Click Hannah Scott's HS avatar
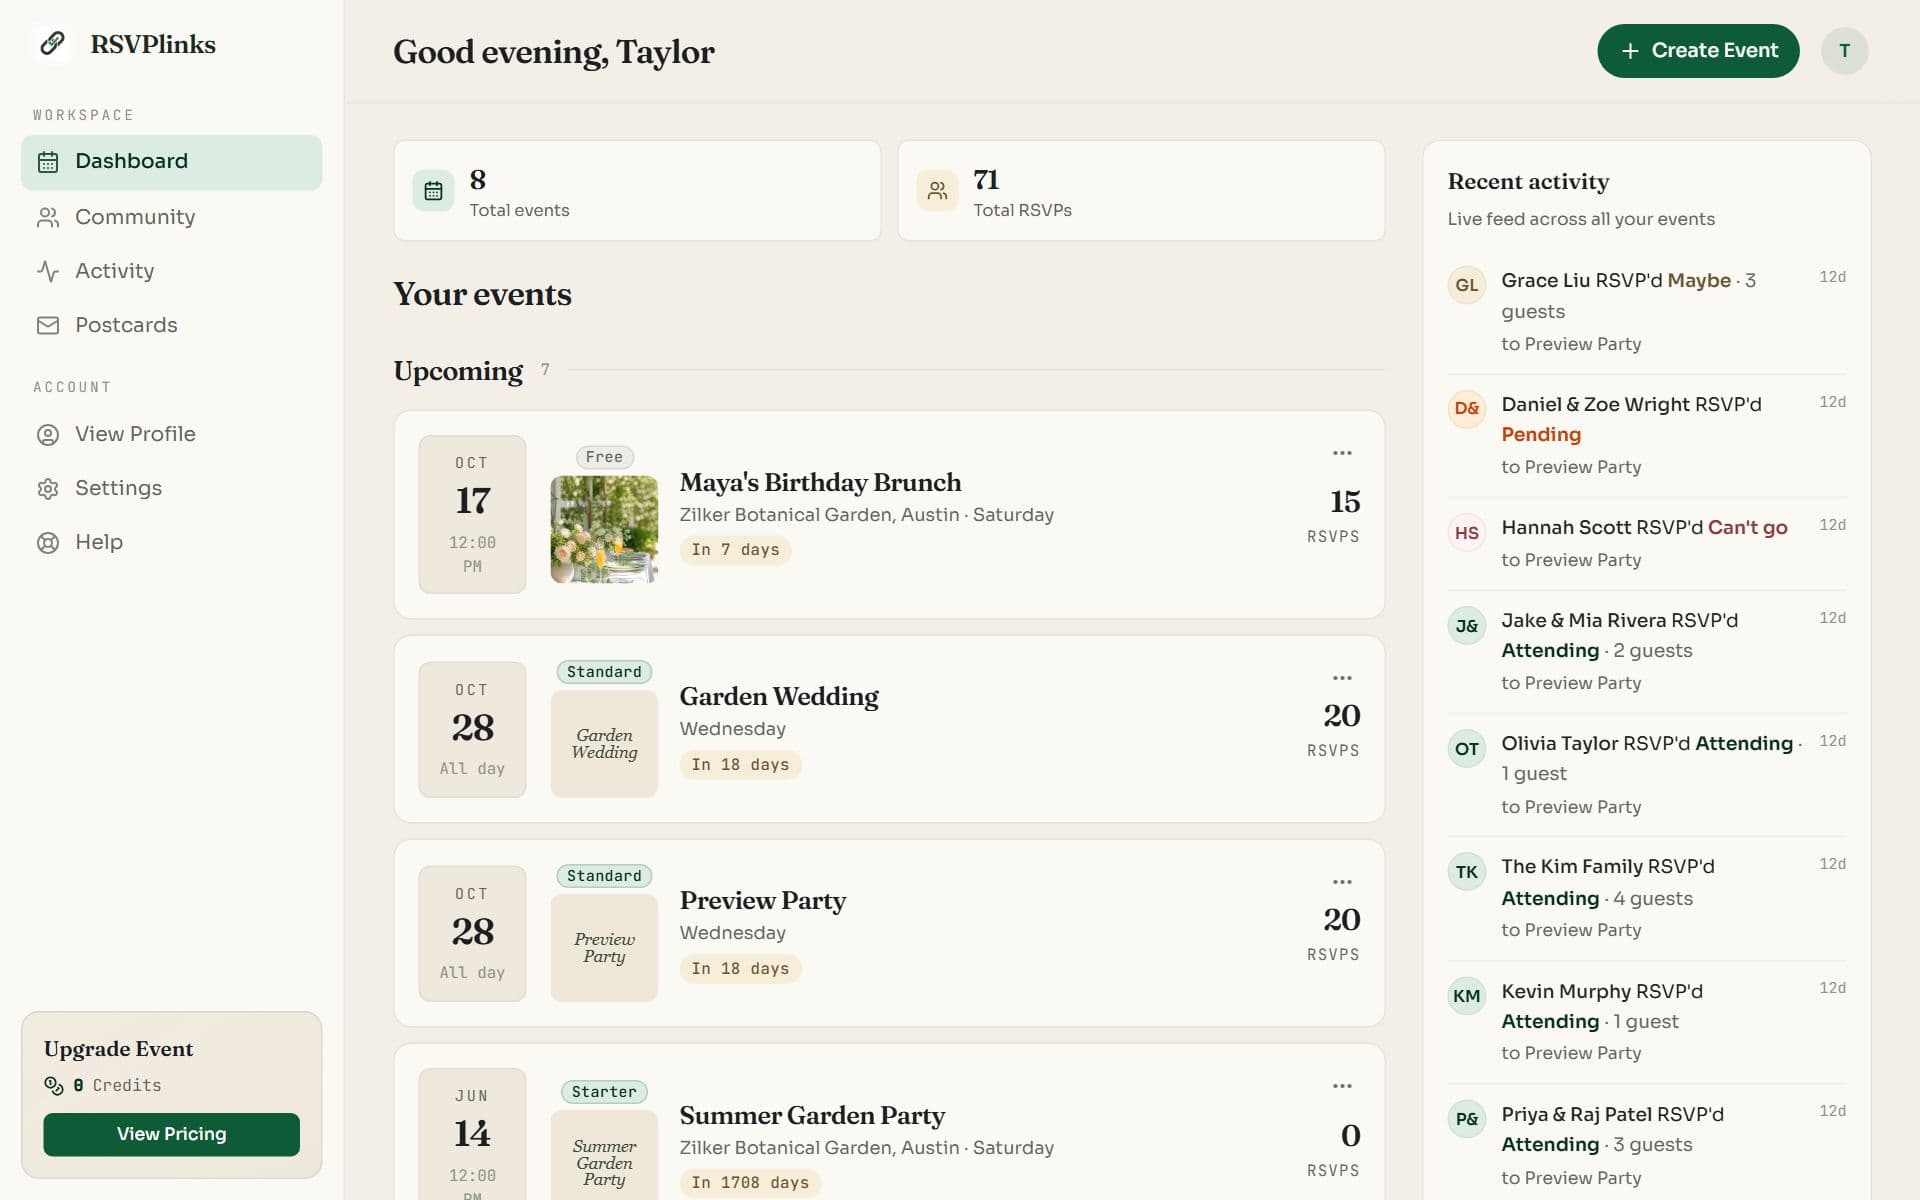Screen dimensions: 1920x1200 click(1466, 533)
